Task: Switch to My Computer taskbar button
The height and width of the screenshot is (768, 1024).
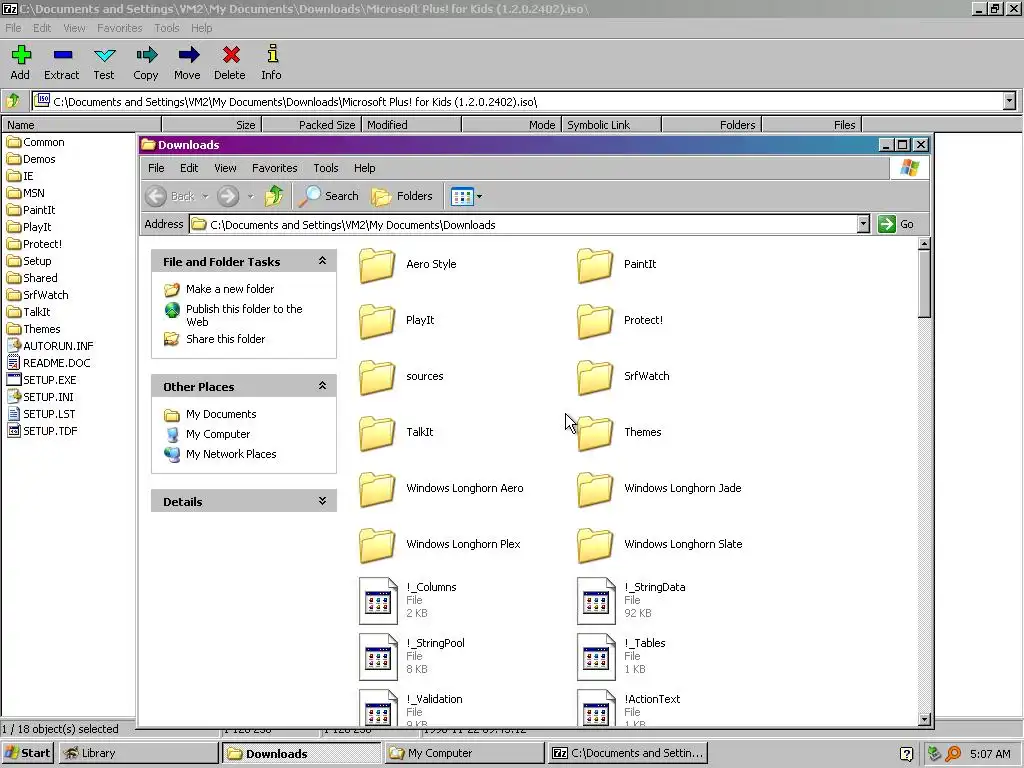Action: tap(464, 753)
